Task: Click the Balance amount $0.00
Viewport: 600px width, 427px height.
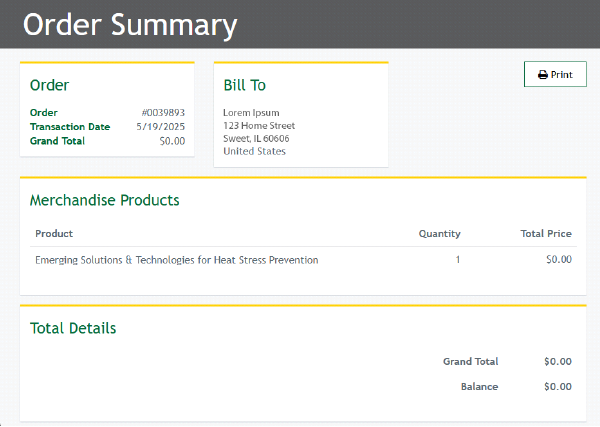Action: 558,387
